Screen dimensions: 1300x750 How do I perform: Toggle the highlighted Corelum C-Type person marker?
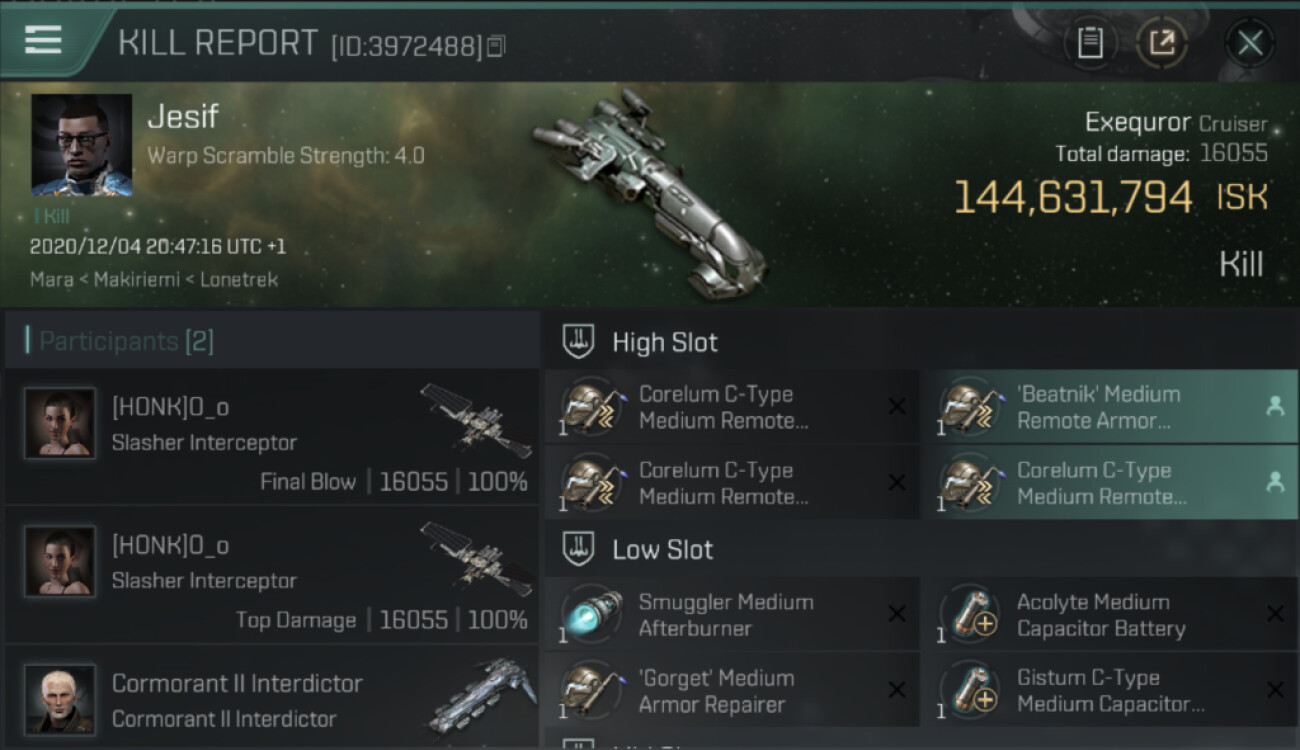tap(1274, 482)
